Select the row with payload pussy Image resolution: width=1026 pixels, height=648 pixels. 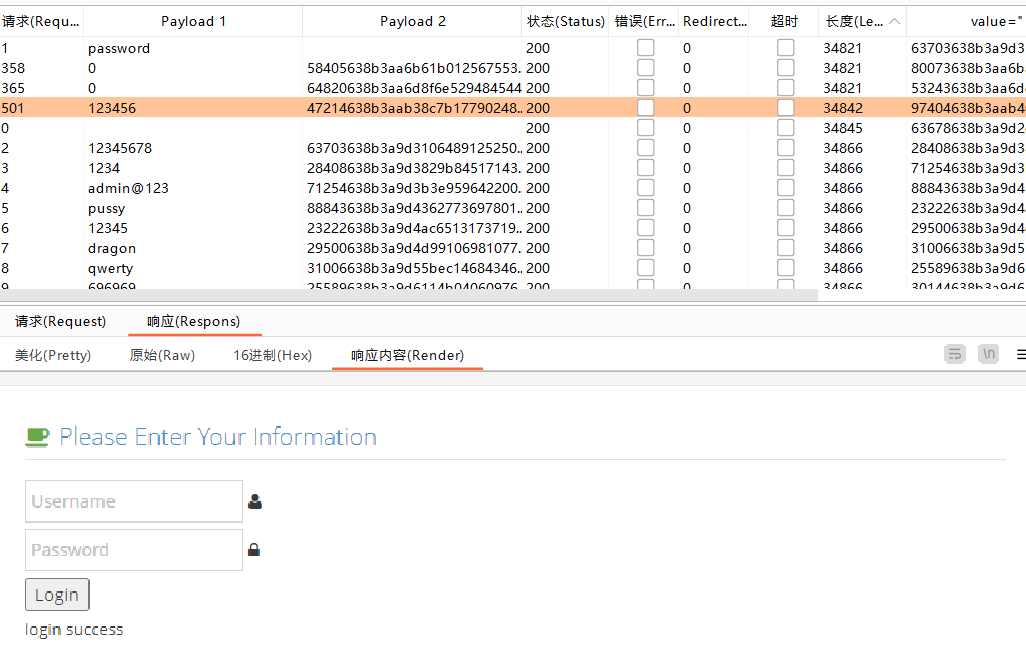513,208
